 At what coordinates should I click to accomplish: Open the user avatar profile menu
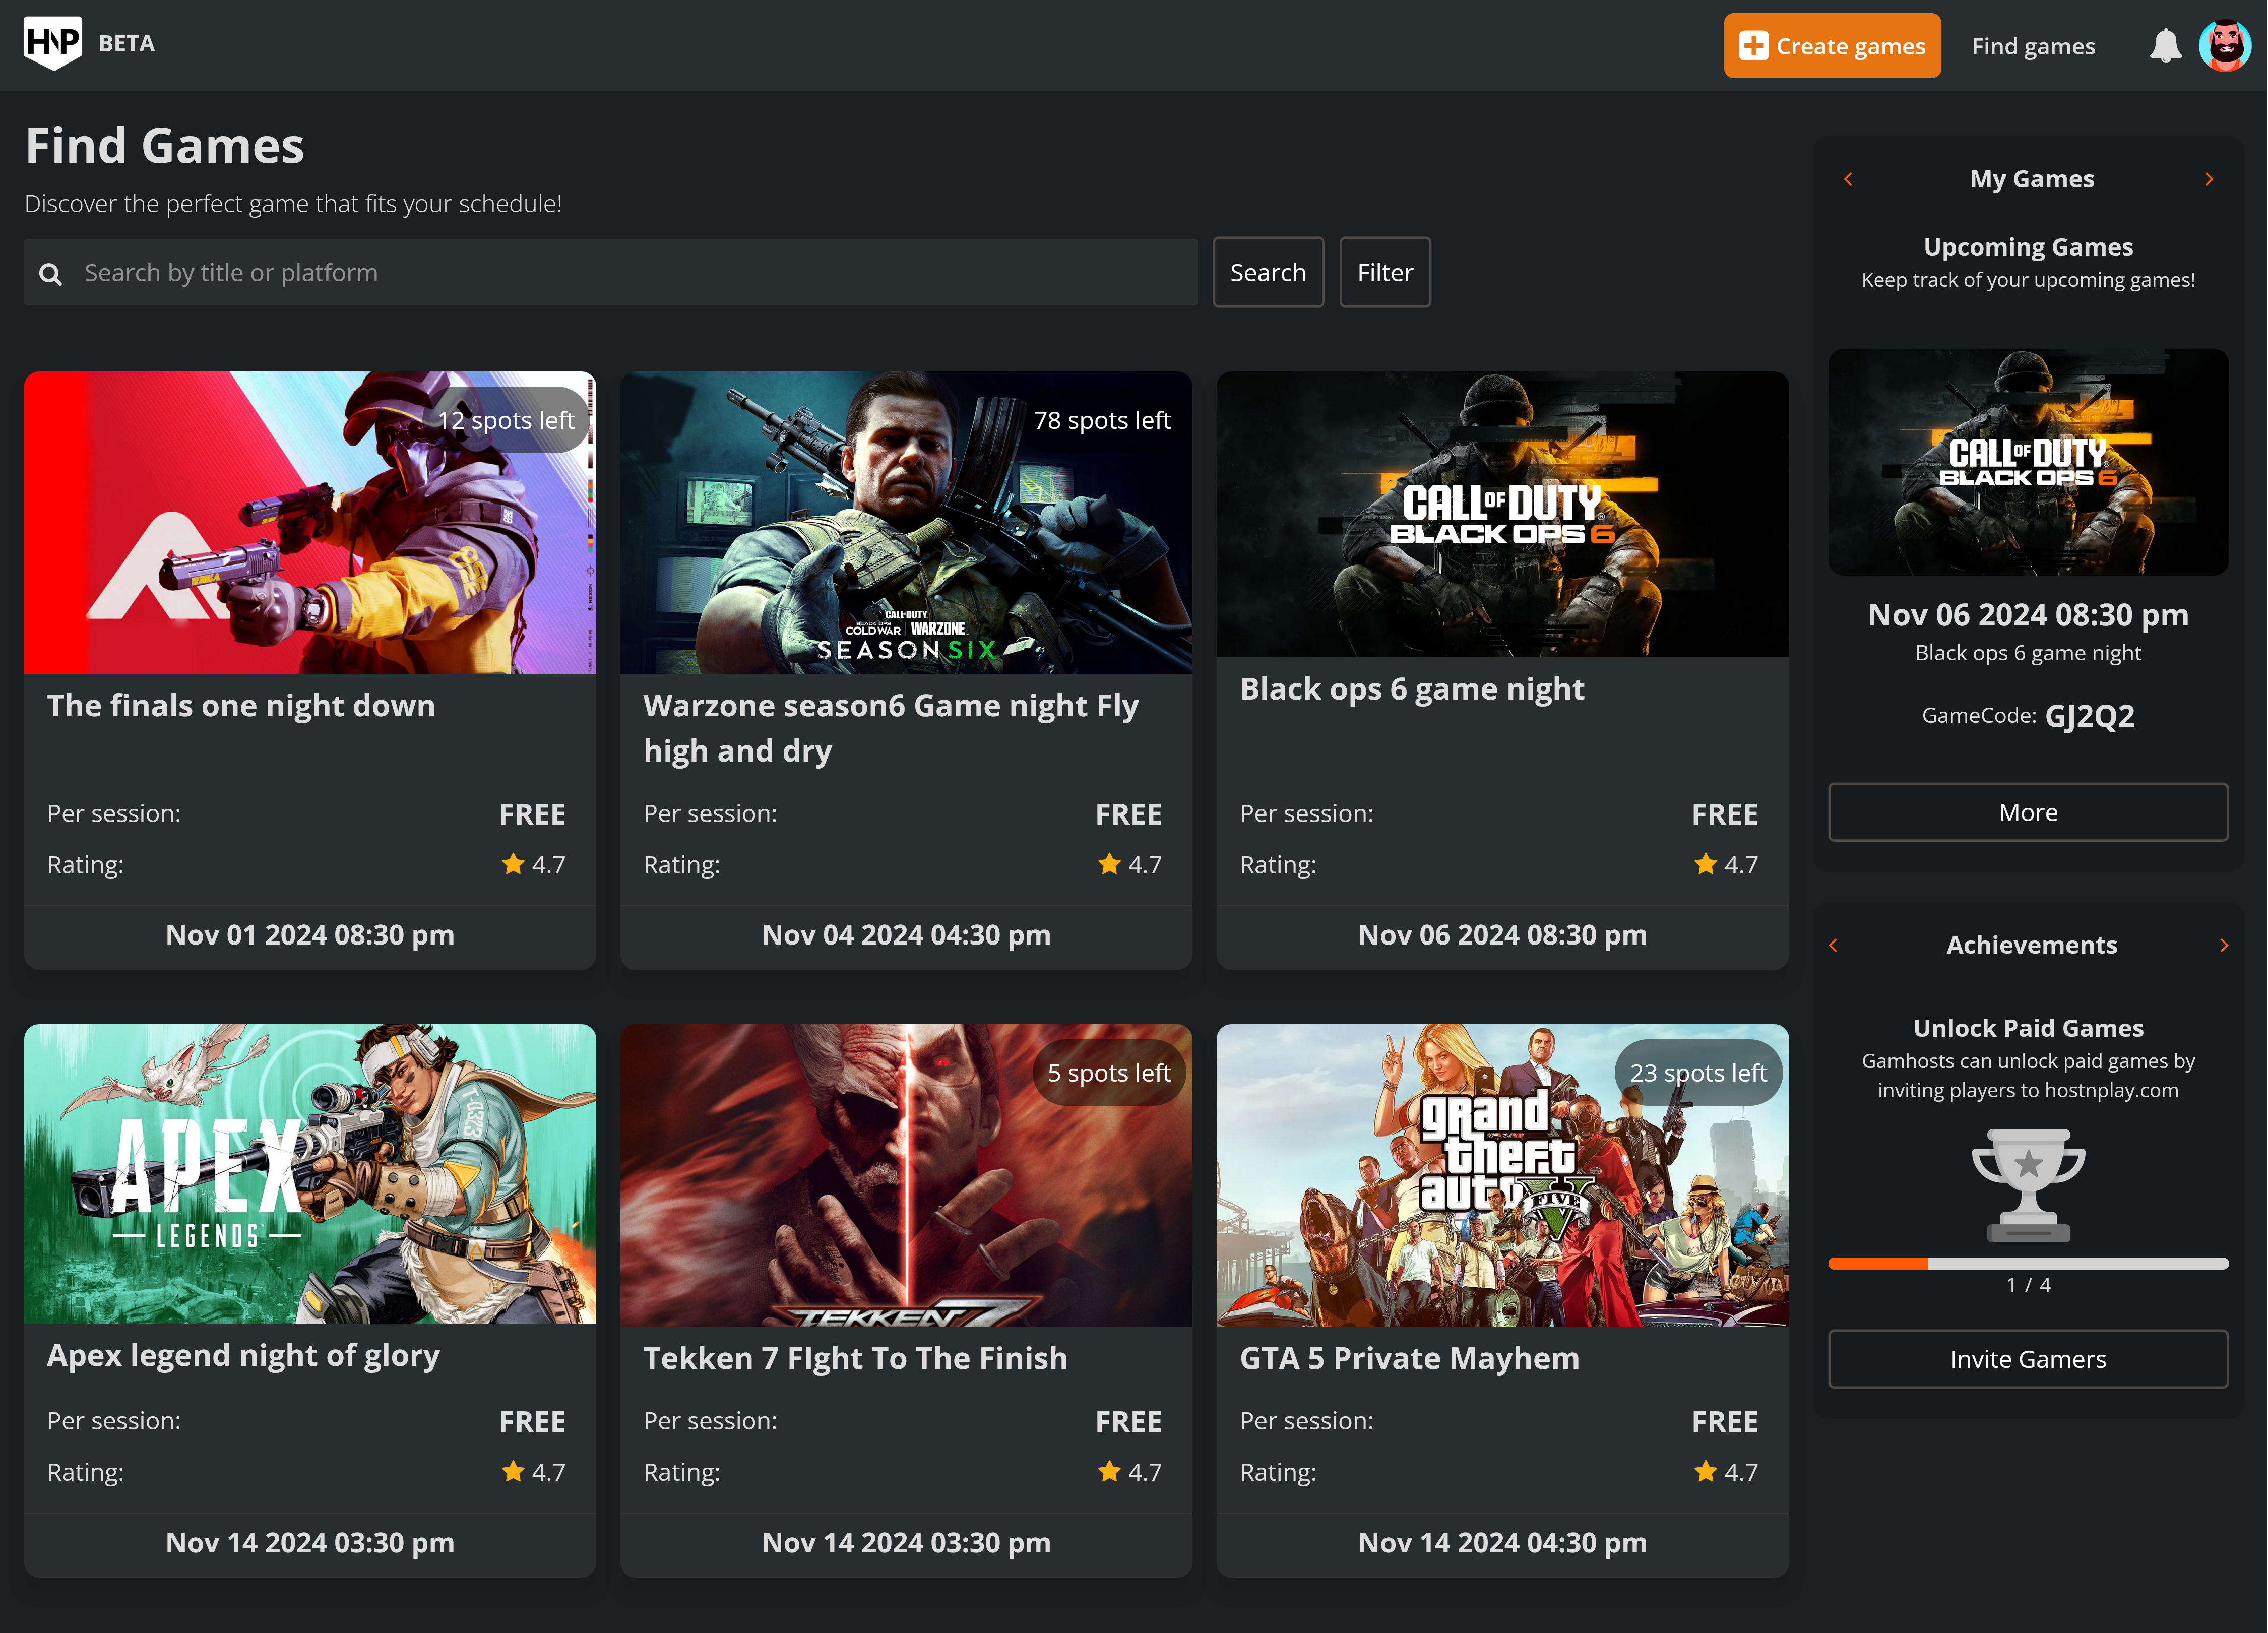click(x=2225, y=46)
